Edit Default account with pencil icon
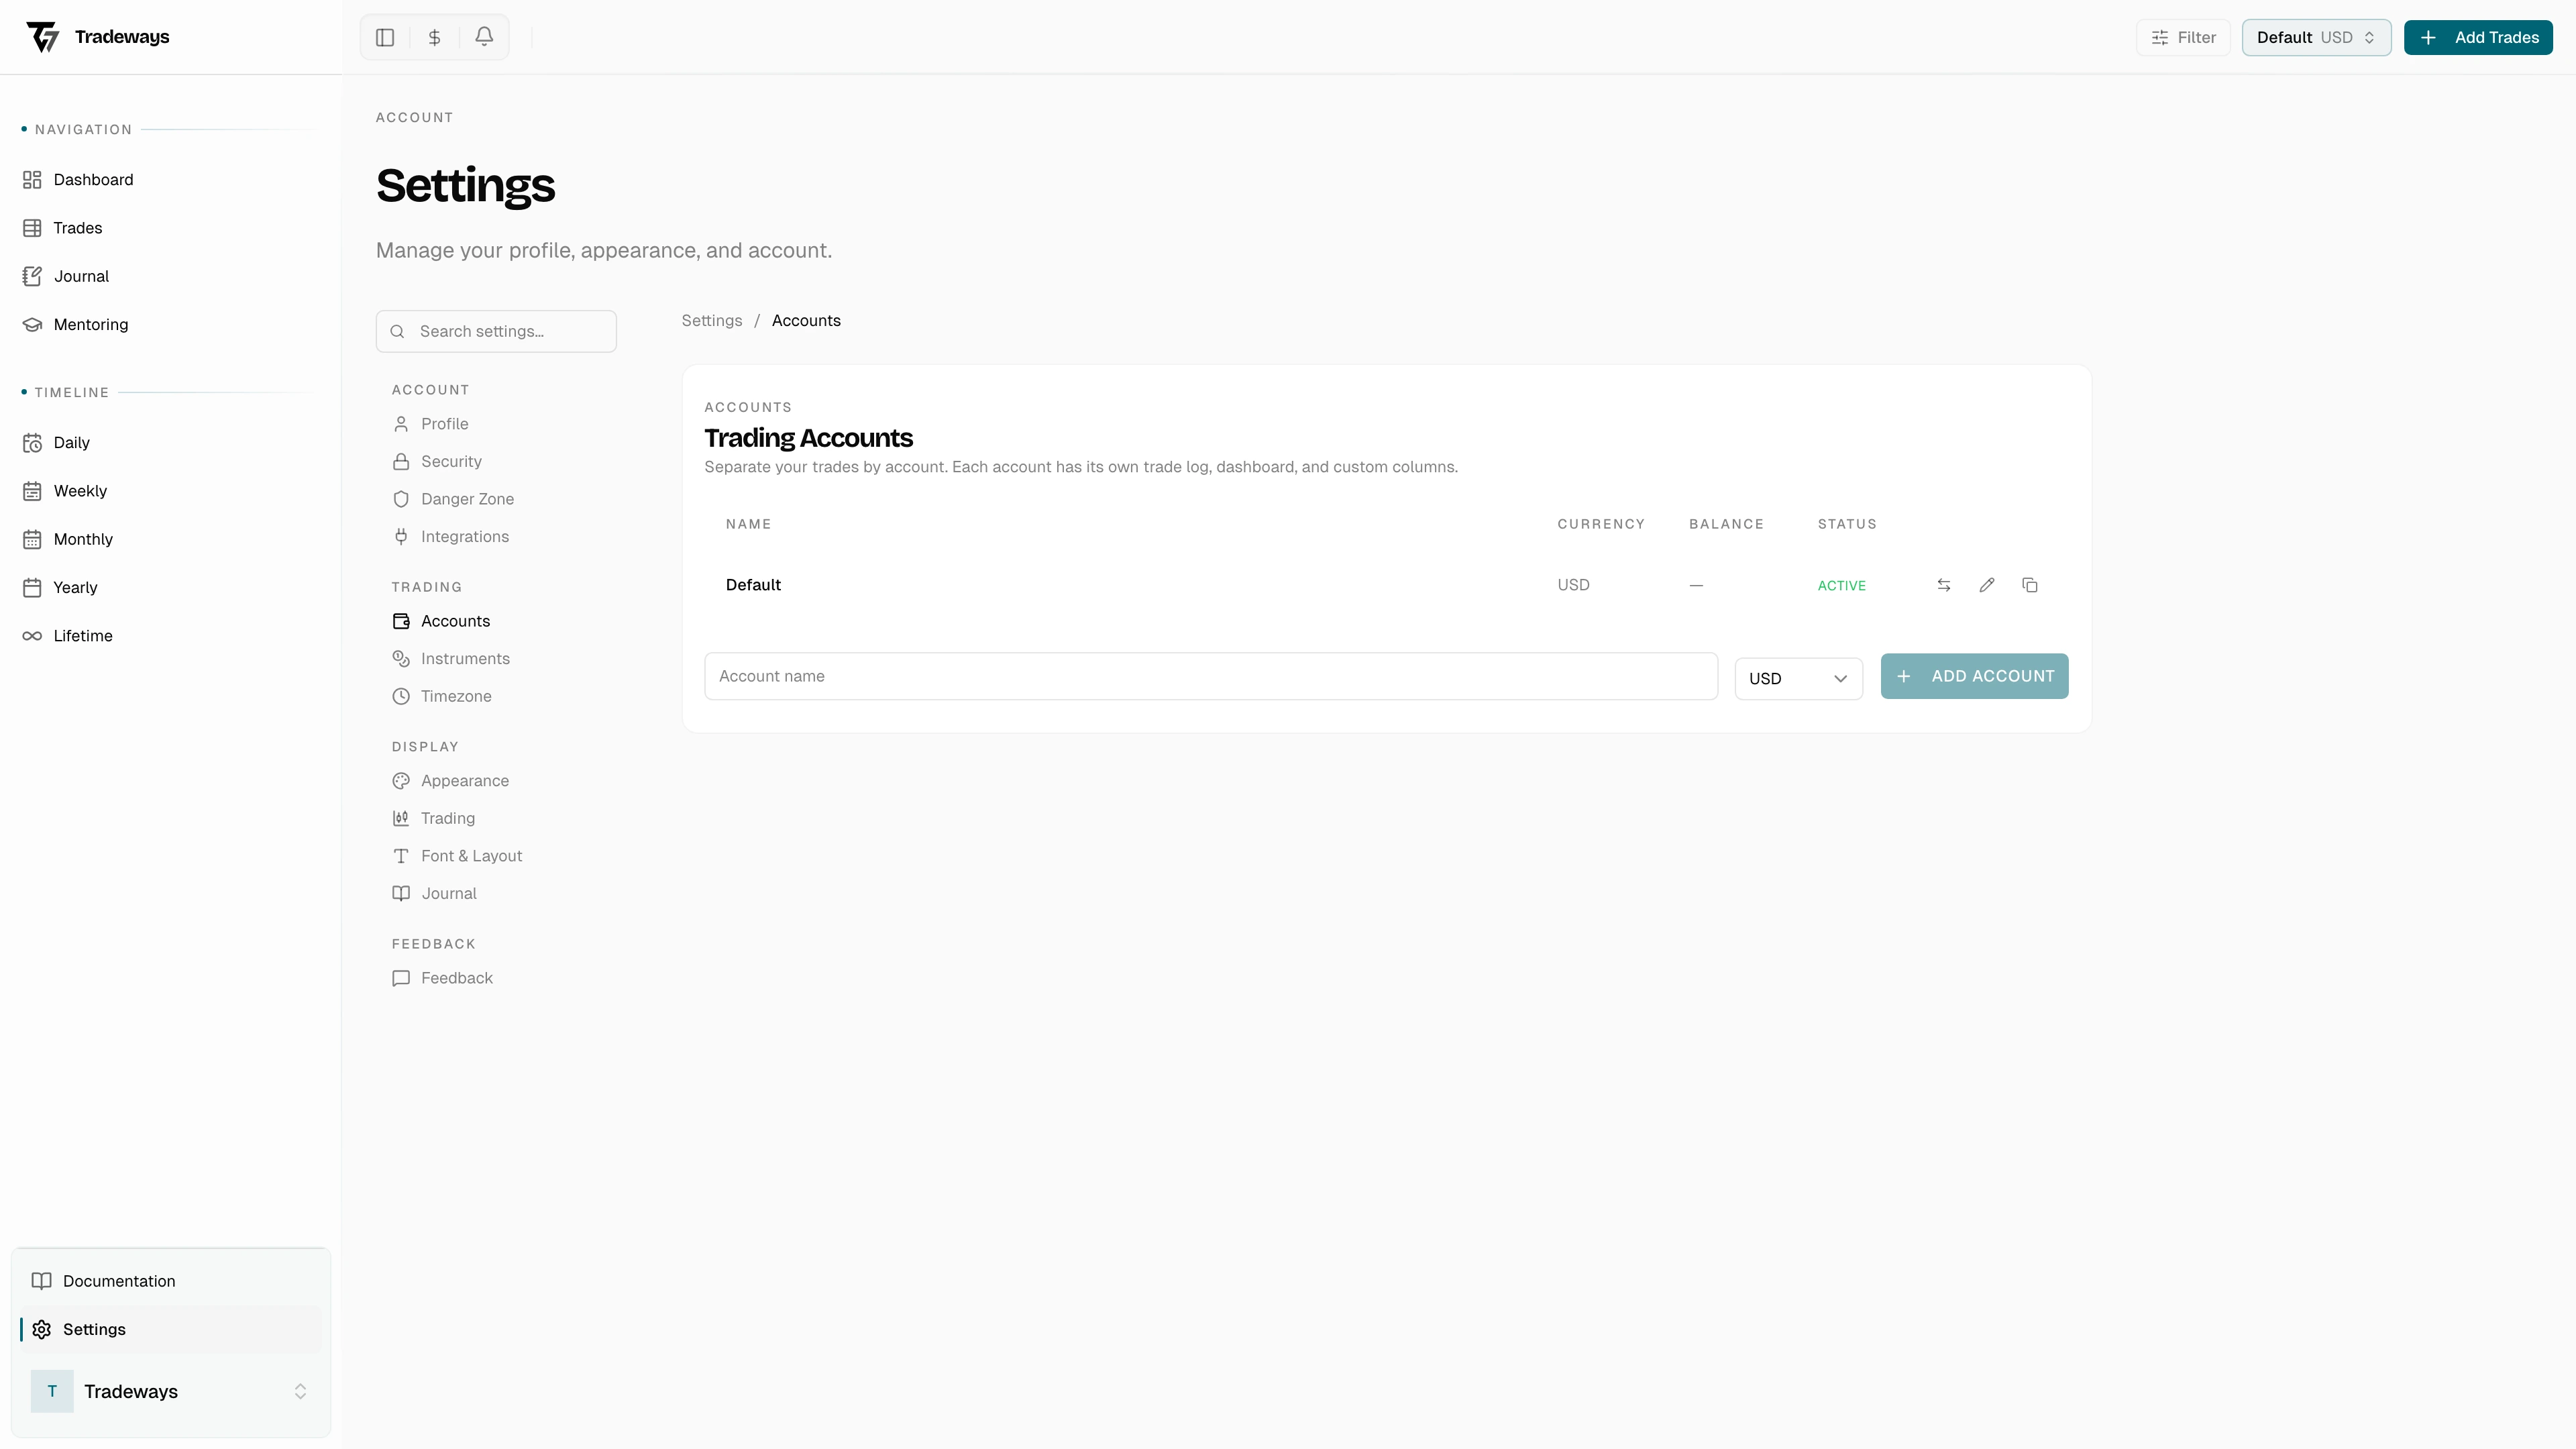 (1986, 585)
